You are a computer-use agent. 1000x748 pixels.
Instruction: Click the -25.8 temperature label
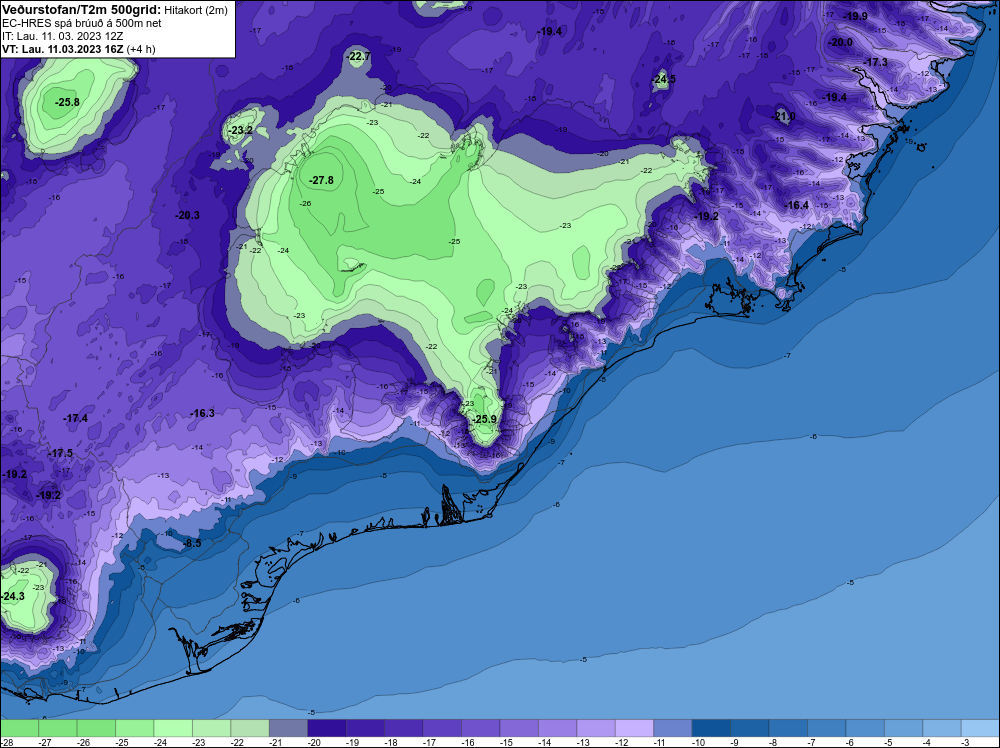[67, 102]
